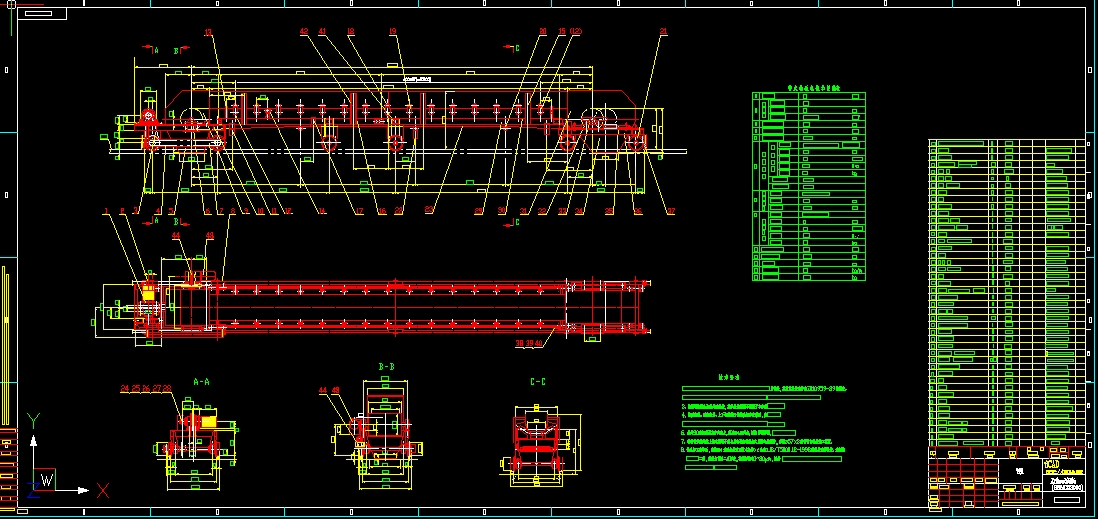Pick part balloon number 19
This screenshot has width=1098, height=519.
[x=393, y=32]
